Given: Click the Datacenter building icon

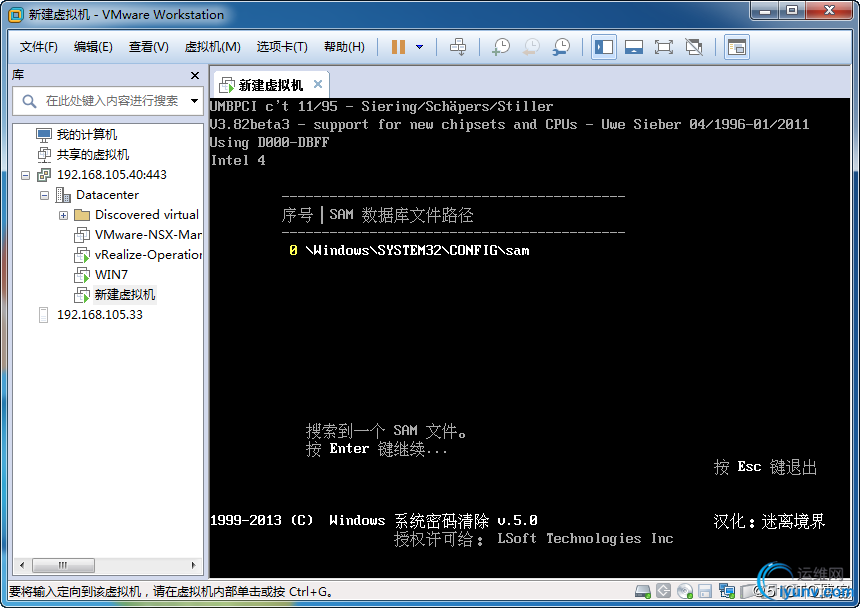Looking at the screenshot, I should pyautogui.click(x=63, y=195).
